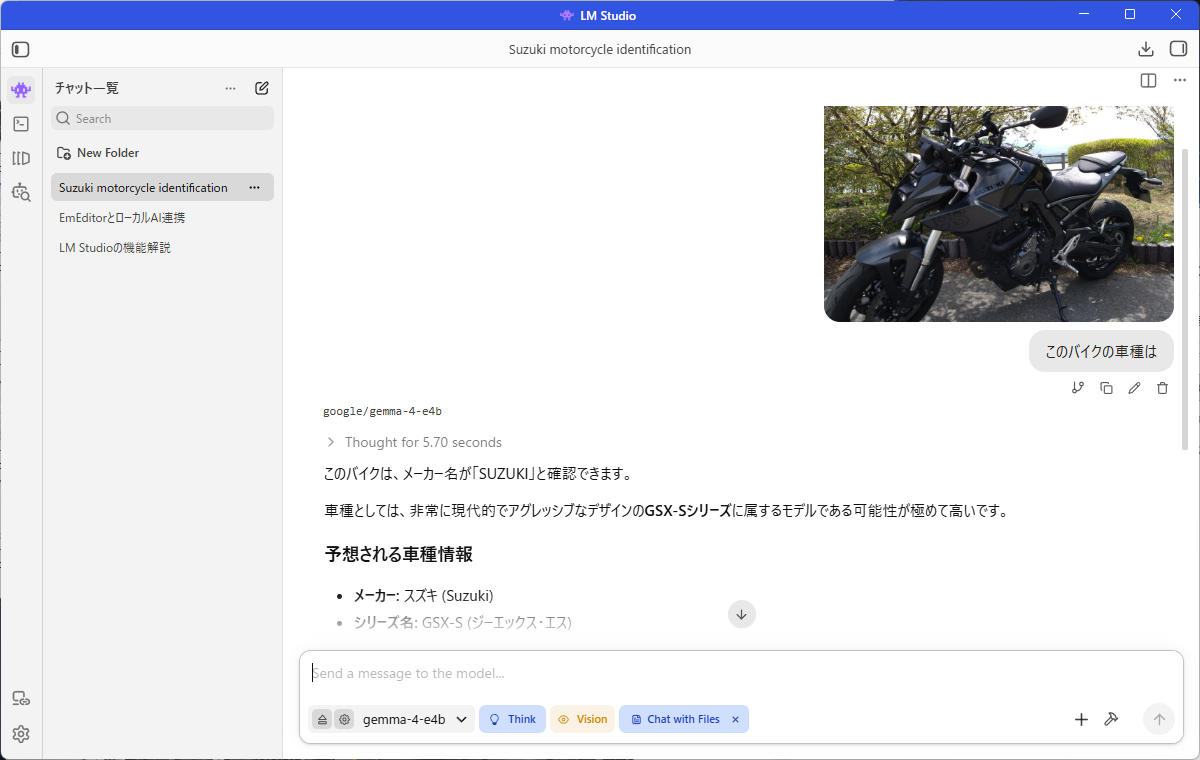Open the LM Link icon in the sidebar bottom

tap(21, 699)
